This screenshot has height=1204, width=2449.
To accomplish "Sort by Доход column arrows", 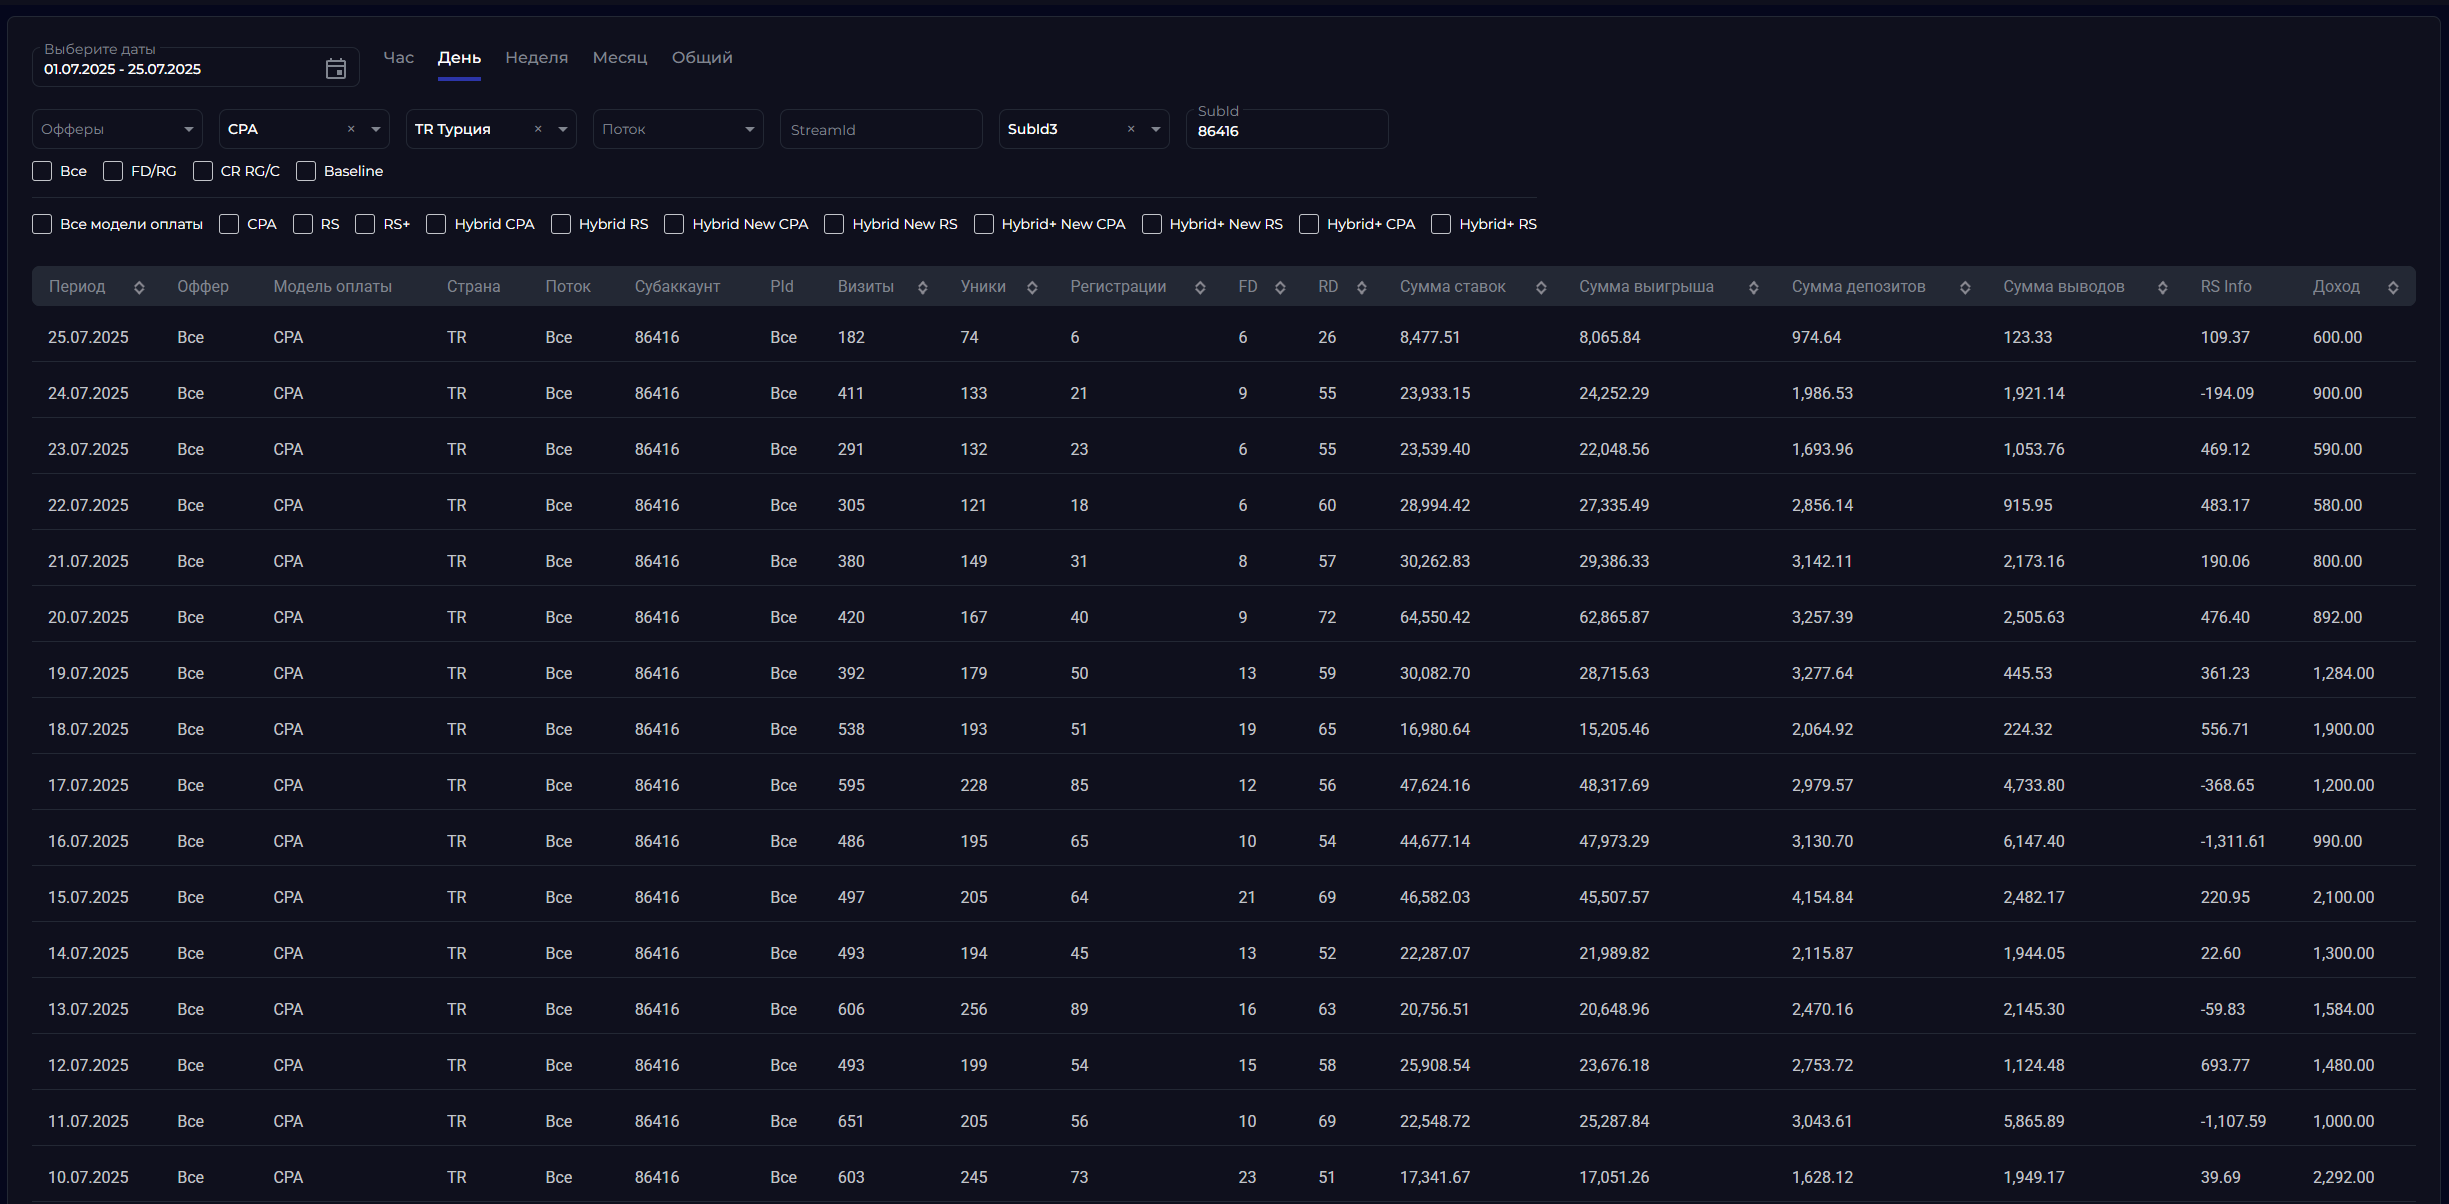I will tap(2393, 288).
